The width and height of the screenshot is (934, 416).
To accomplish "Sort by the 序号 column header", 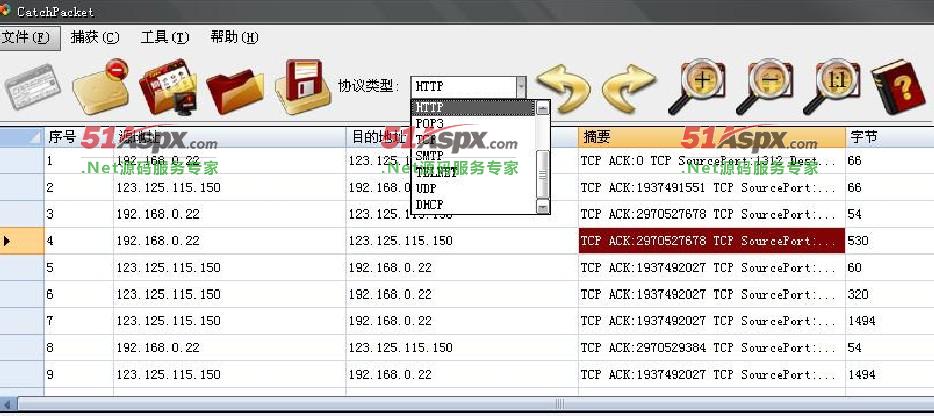I will 79,137.
